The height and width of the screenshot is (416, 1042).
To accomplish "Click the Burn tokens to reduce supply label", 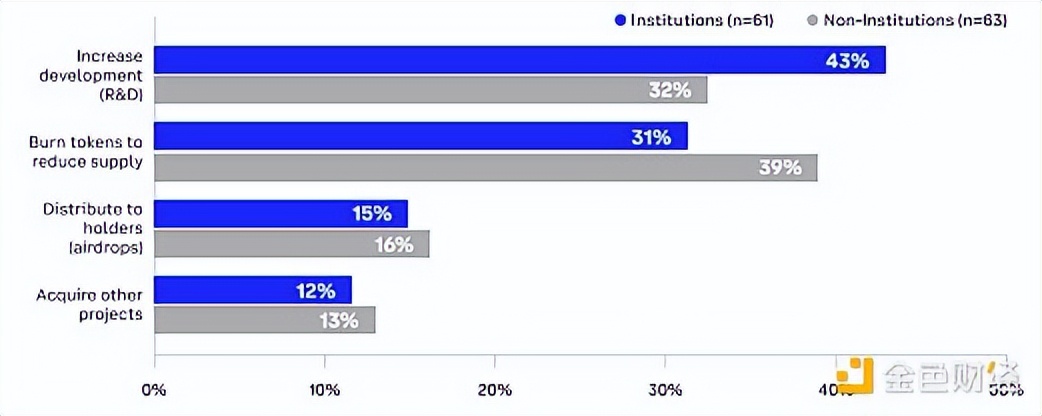I will pos(86,152).
